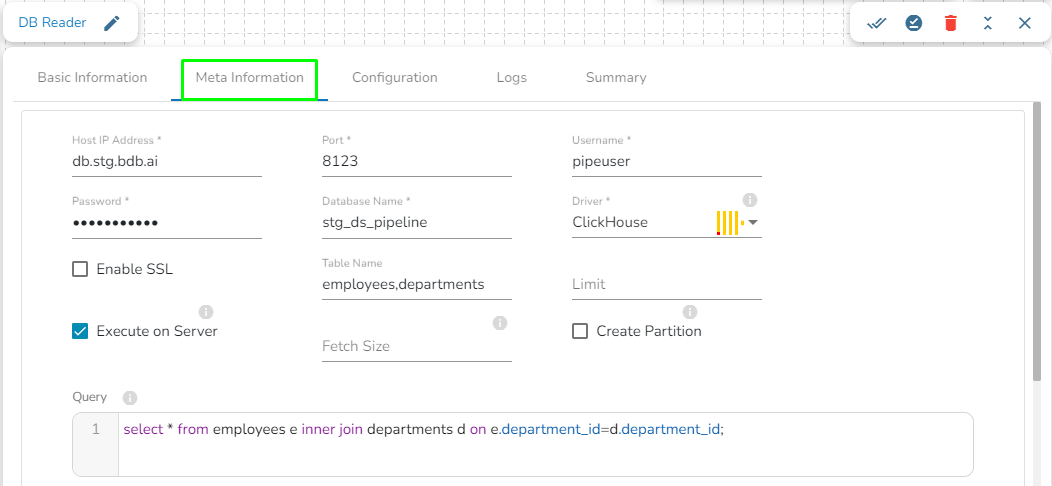Check the Create Partition checkbox

click(x=580, y=331)
